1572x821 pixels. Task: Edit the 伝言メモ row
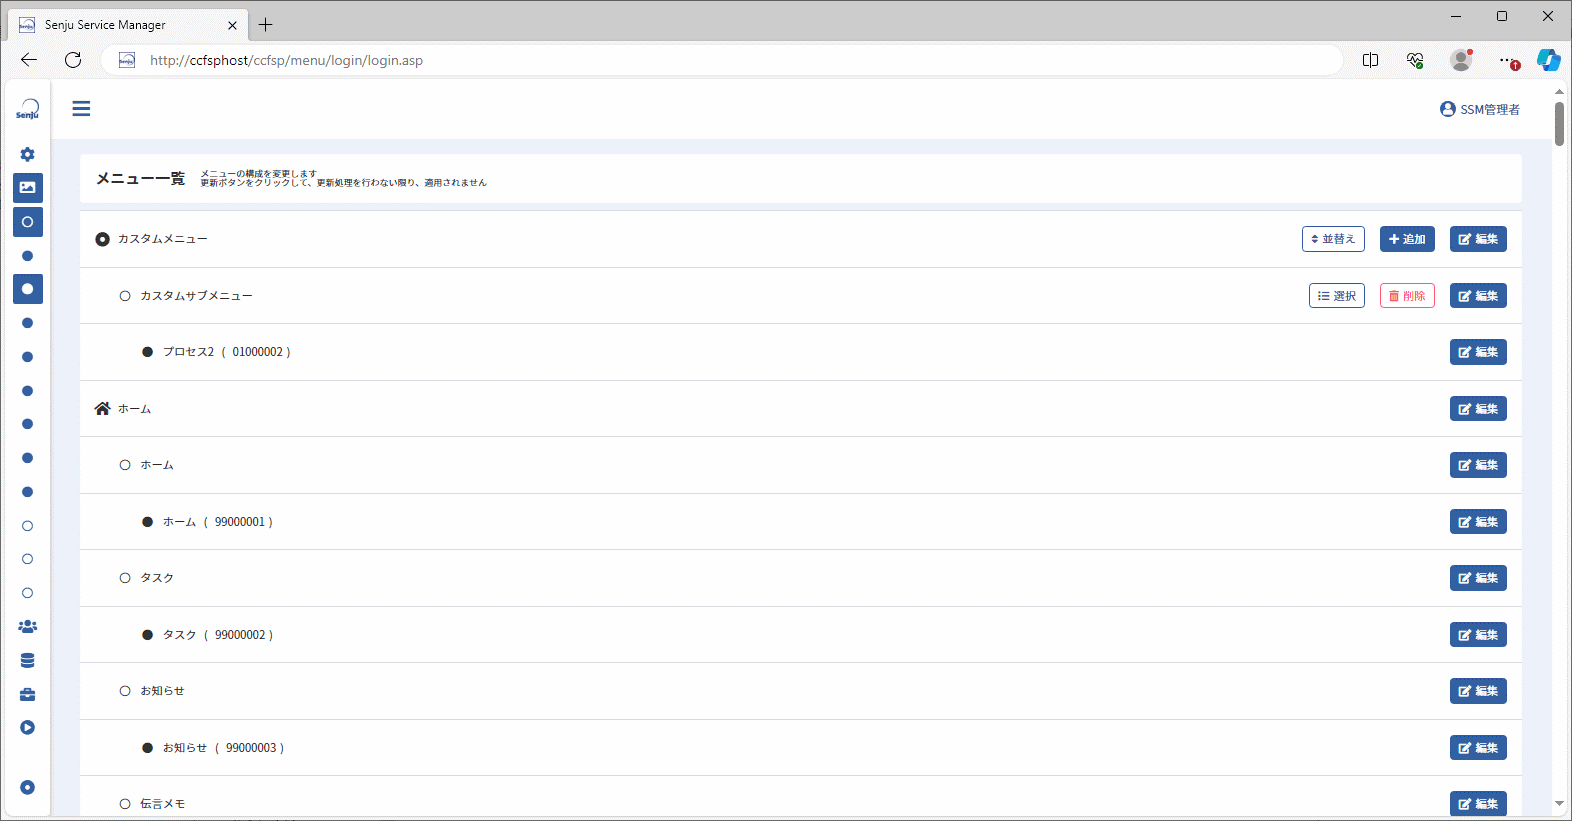coord(1478,804)
